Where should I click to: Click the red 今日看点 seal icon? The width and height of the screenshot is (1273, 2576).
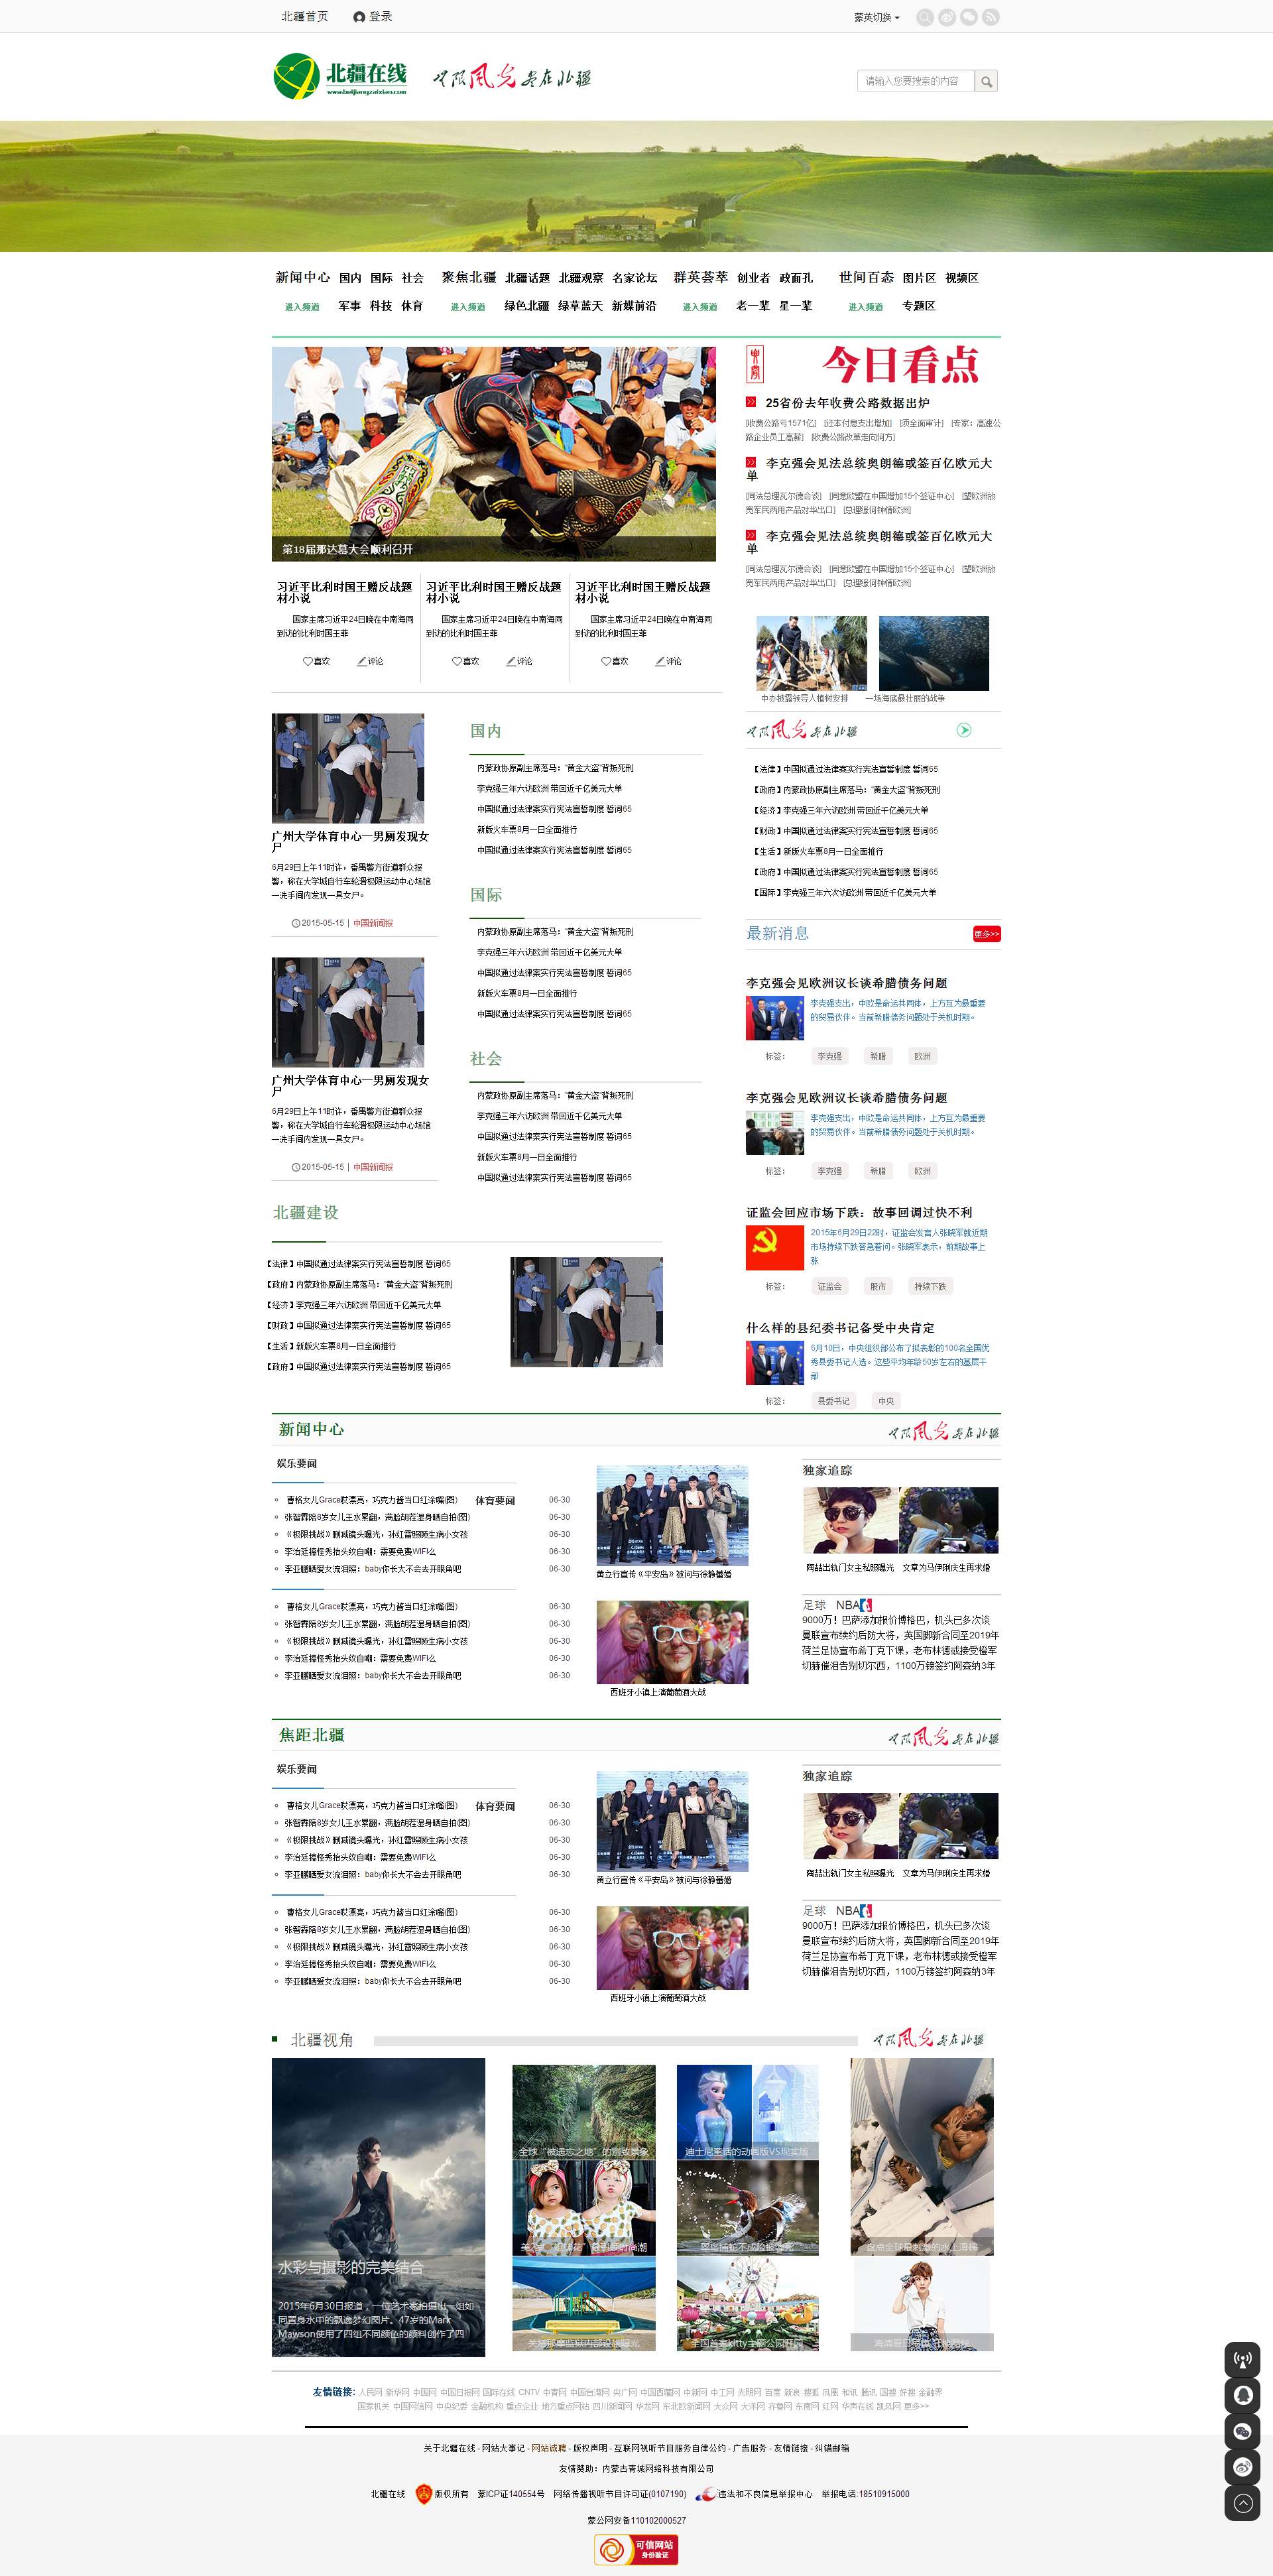pyautogui.click(x=755, y=365)
